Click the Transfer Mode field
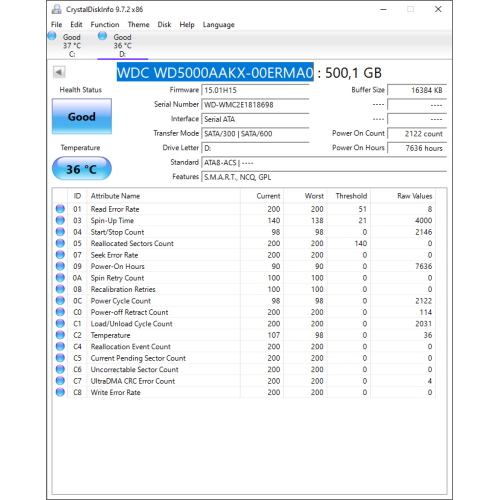 pyautogui.click(x=255, y=134)
